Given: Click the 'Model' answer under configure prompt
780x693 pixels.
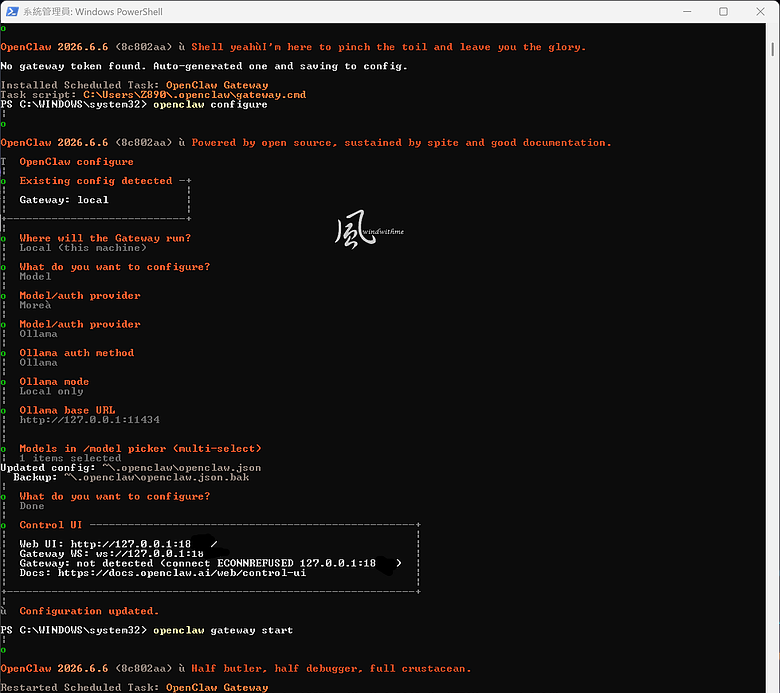Looking at the screenshot, I should click(x=35, y=277).
